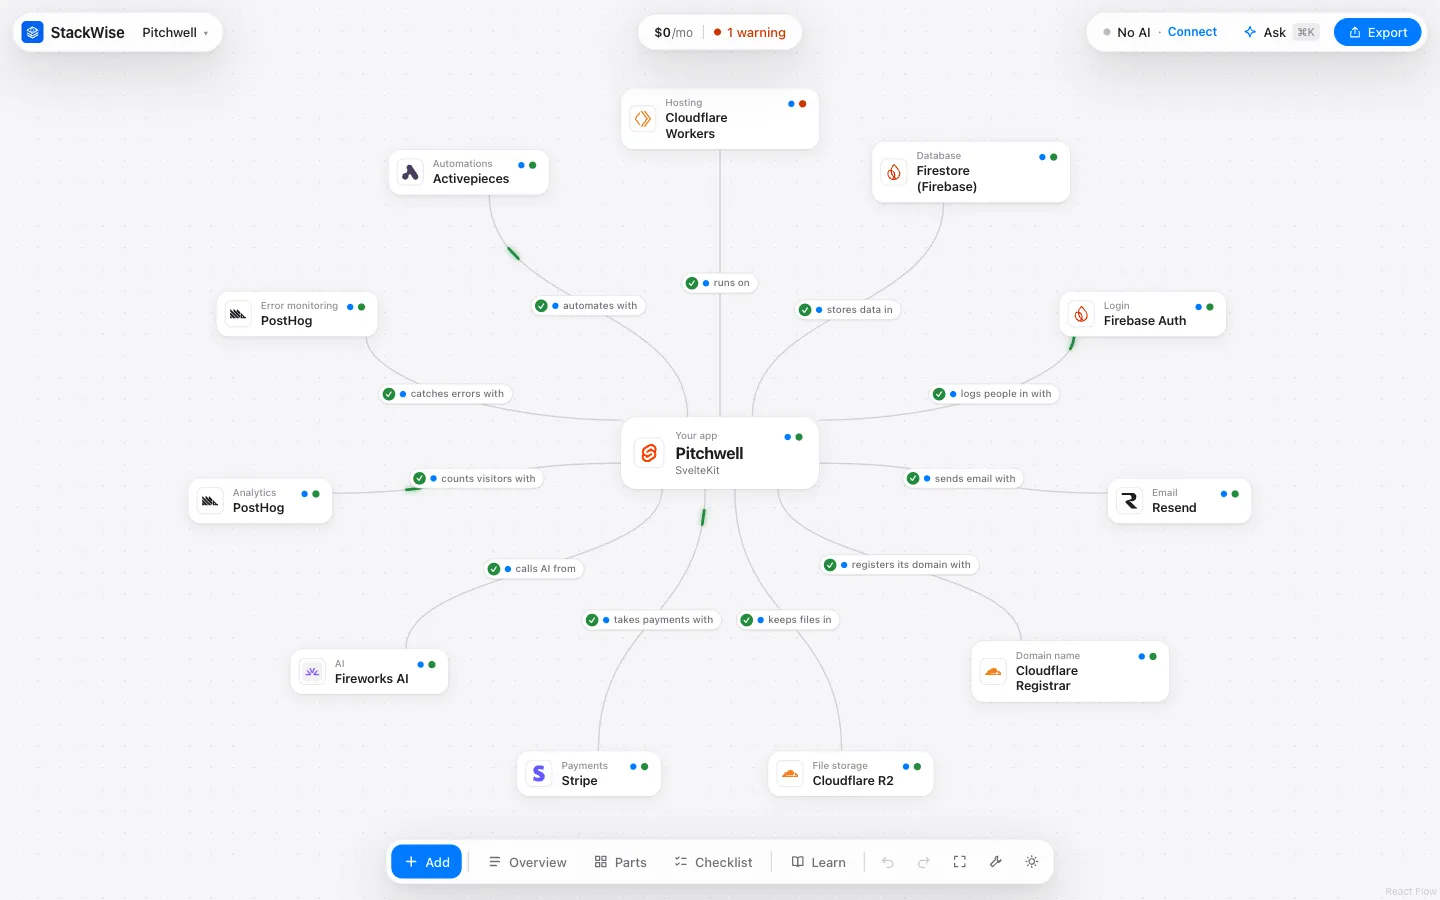This screenshot has height=900, width=1440.
Task: Select the 'stores data in' connection label
Action: coord(848,310)
